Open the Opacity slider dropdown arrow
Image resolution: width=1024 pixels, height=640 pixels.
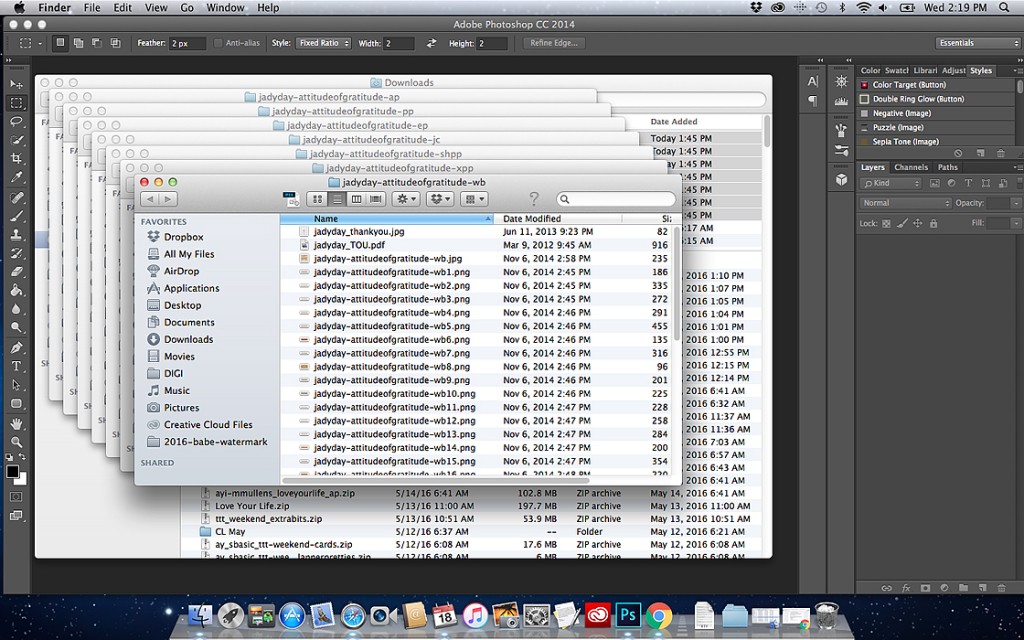(1016, 204)
